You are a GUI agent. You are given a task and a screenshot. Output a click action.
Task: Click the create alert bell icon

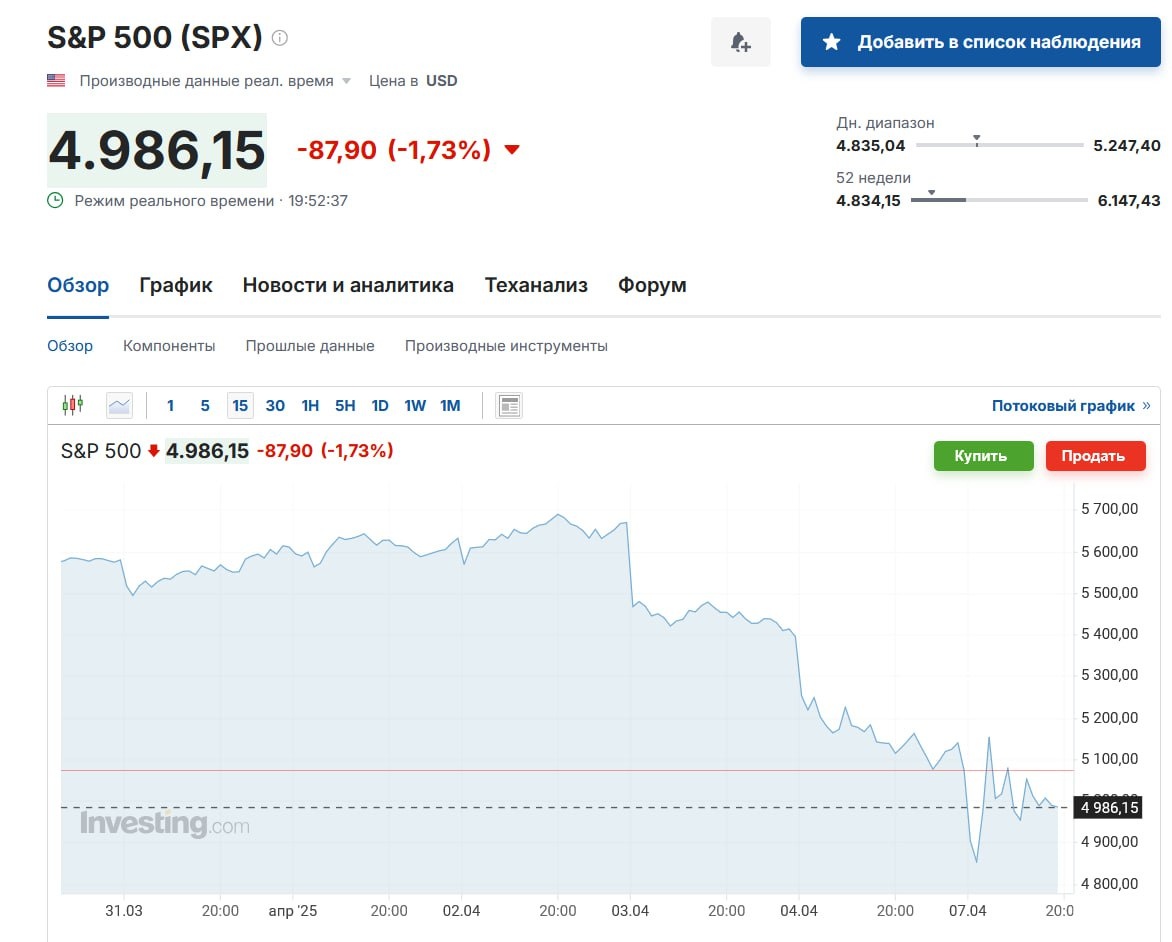(x=740, y=42)
